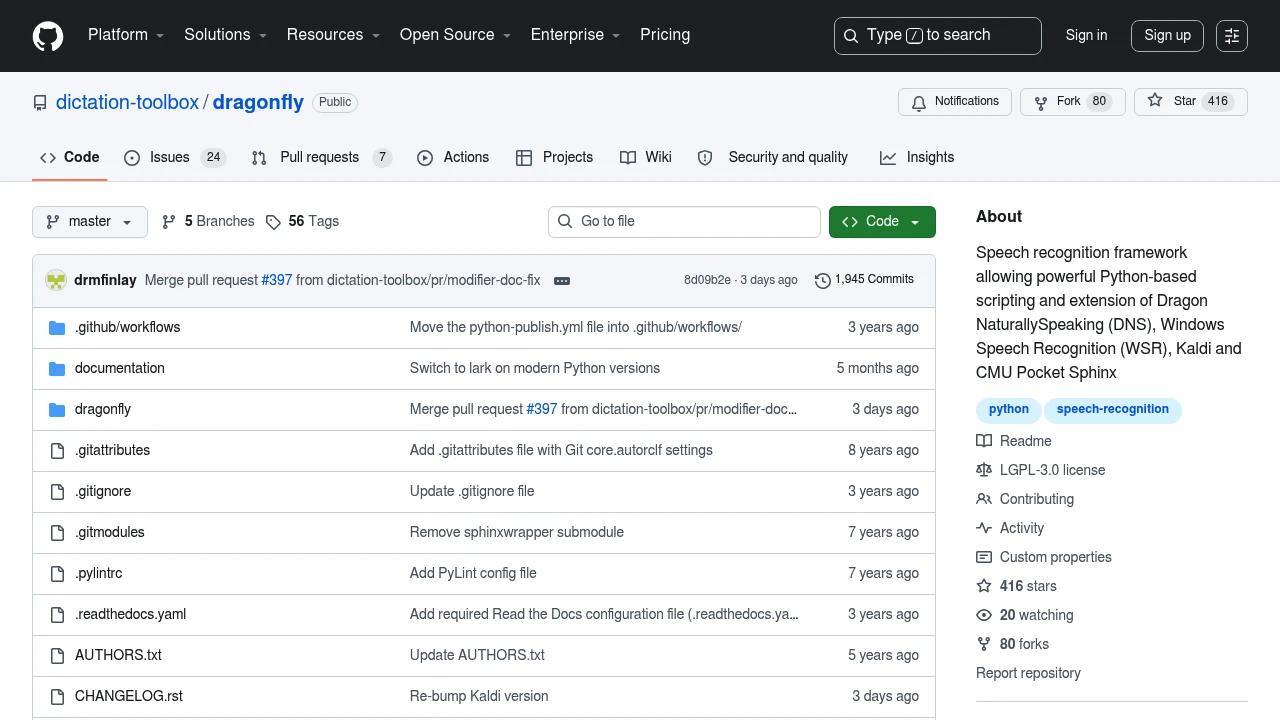
Task: Click Report repository link
Action: tap(1028, 673)
